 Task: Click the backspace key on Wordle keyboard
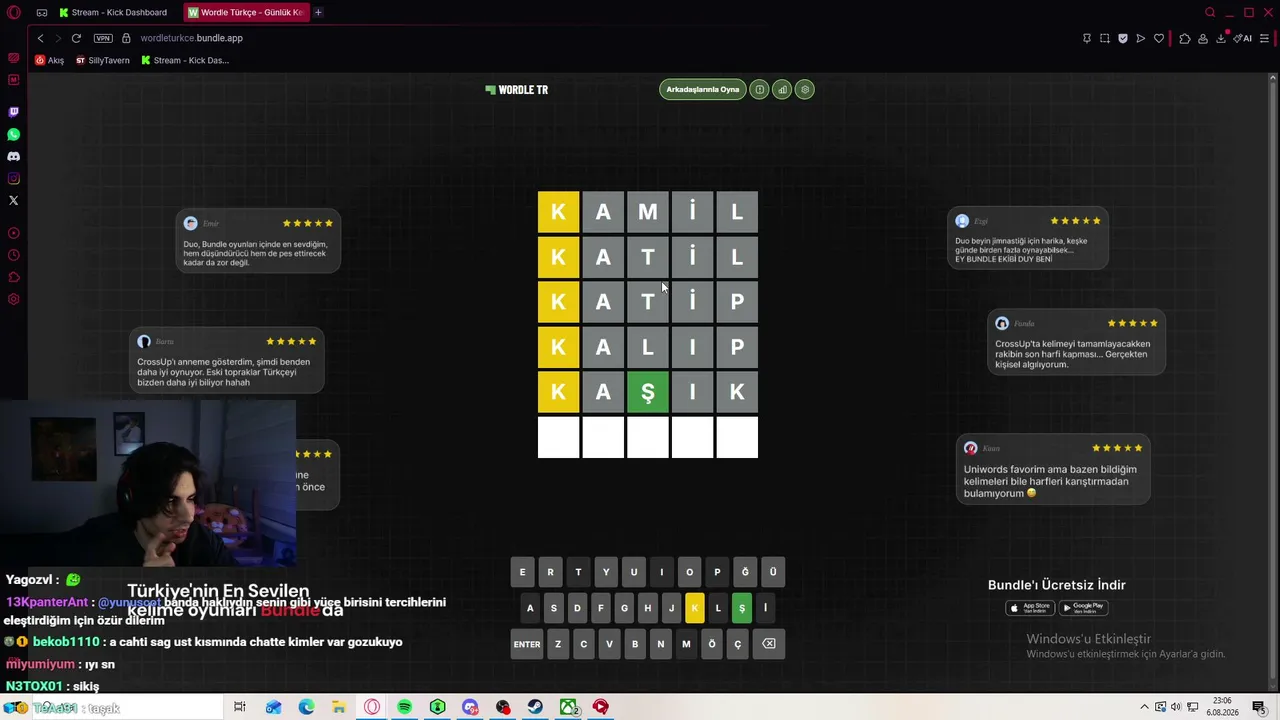769,644
